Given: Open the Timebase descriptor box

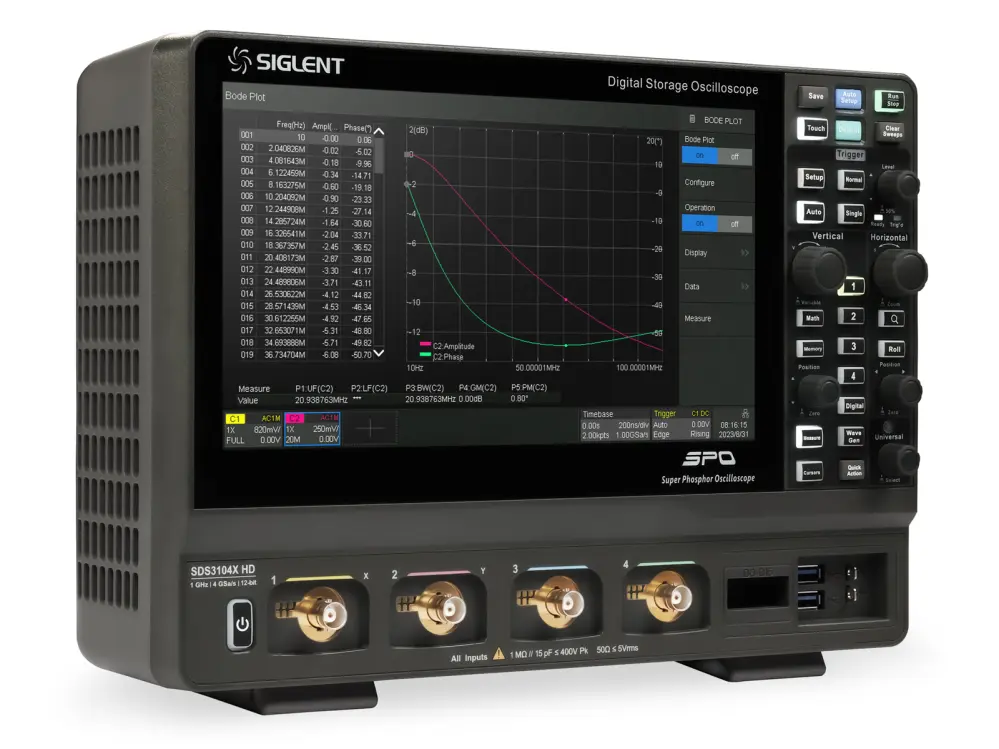Looking at the screenshot, I should [x=615, y=424].
